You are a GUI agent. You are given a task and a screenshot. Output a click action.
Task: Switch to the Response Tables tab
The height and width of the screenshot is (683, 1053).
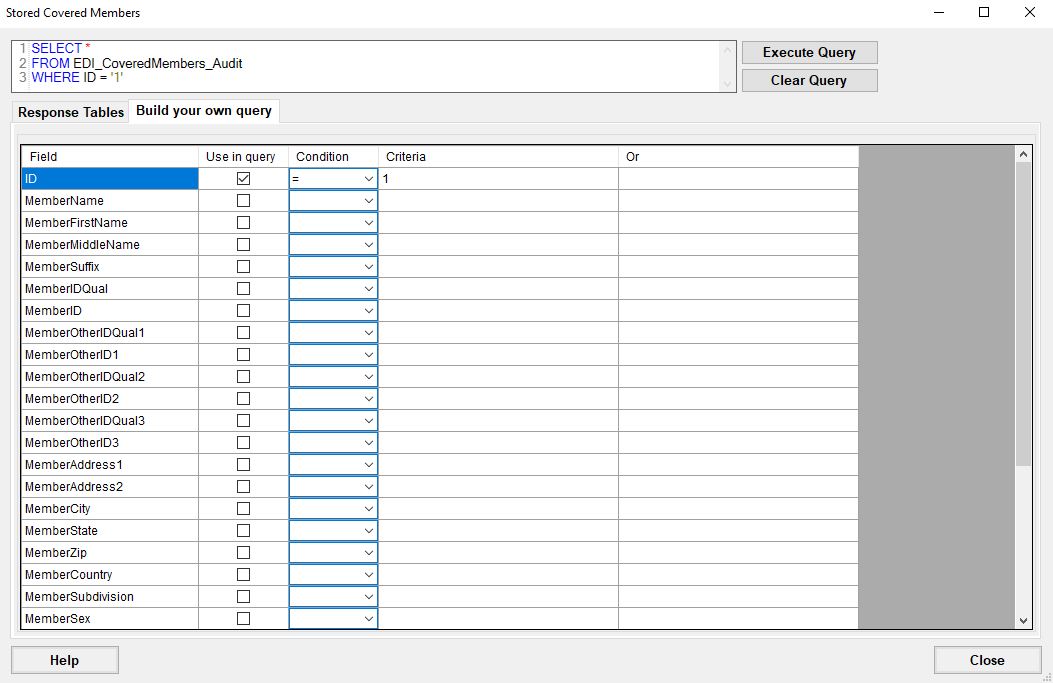71,112
